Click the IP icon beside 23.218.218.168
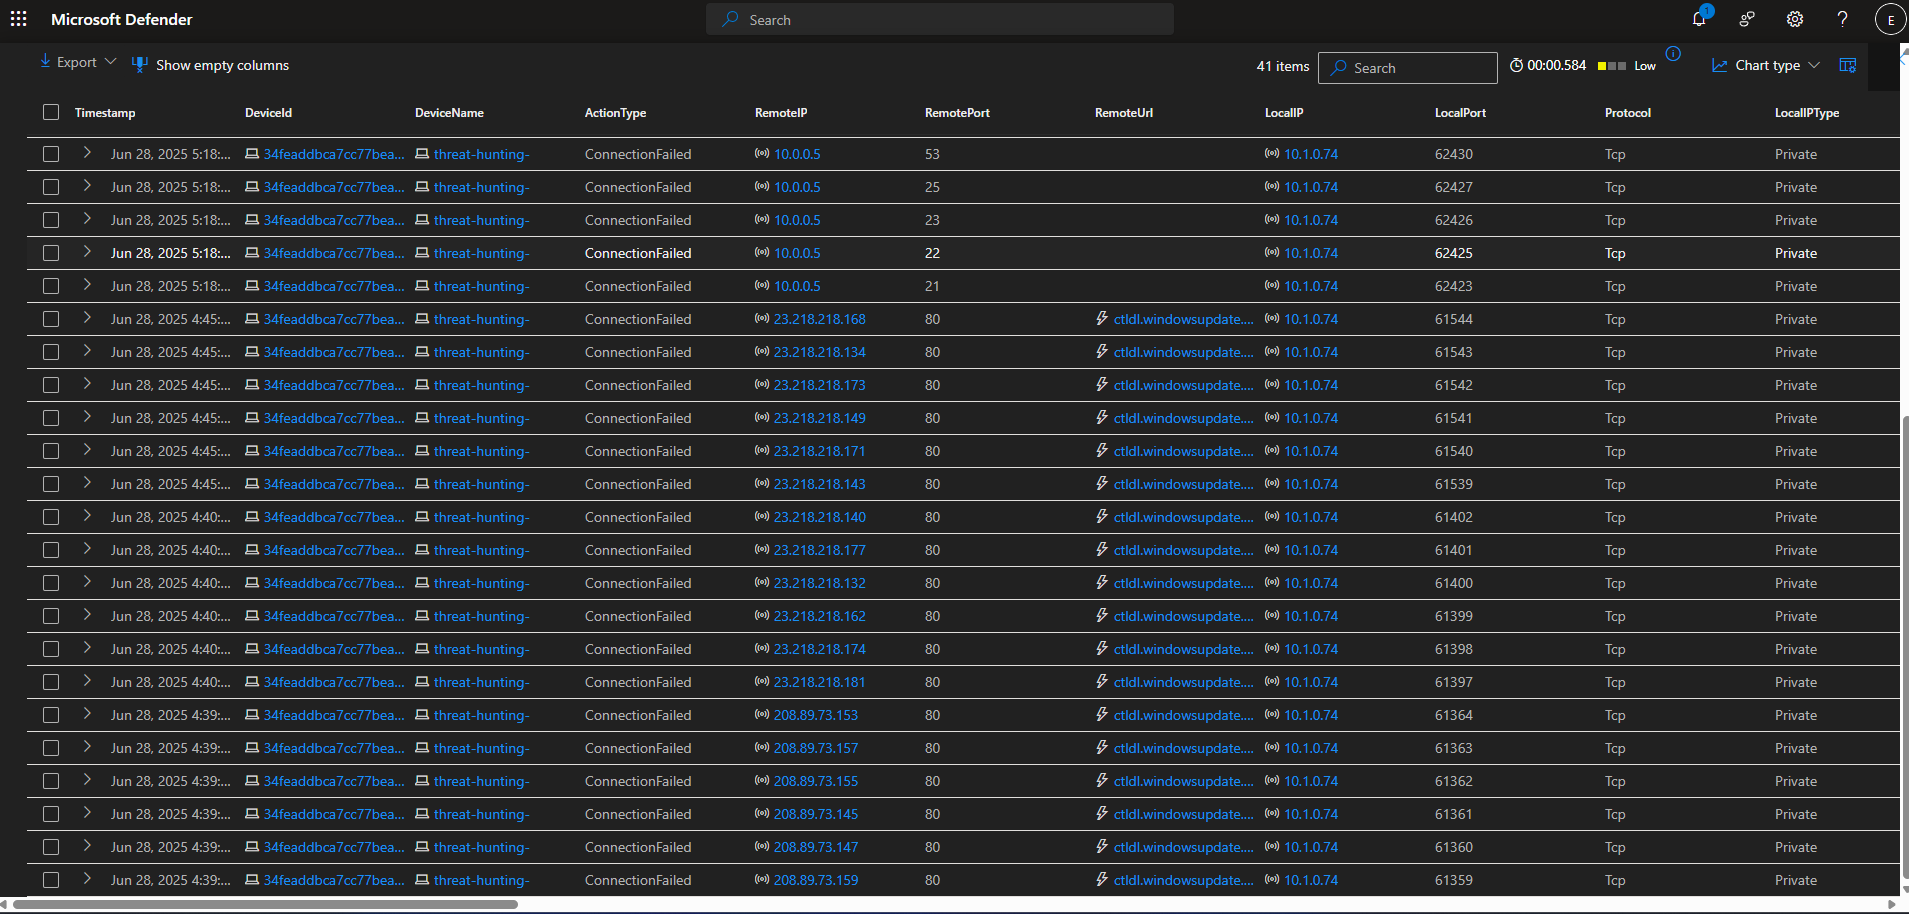This screenshot has width=1909, height=914. pos(762,319)
